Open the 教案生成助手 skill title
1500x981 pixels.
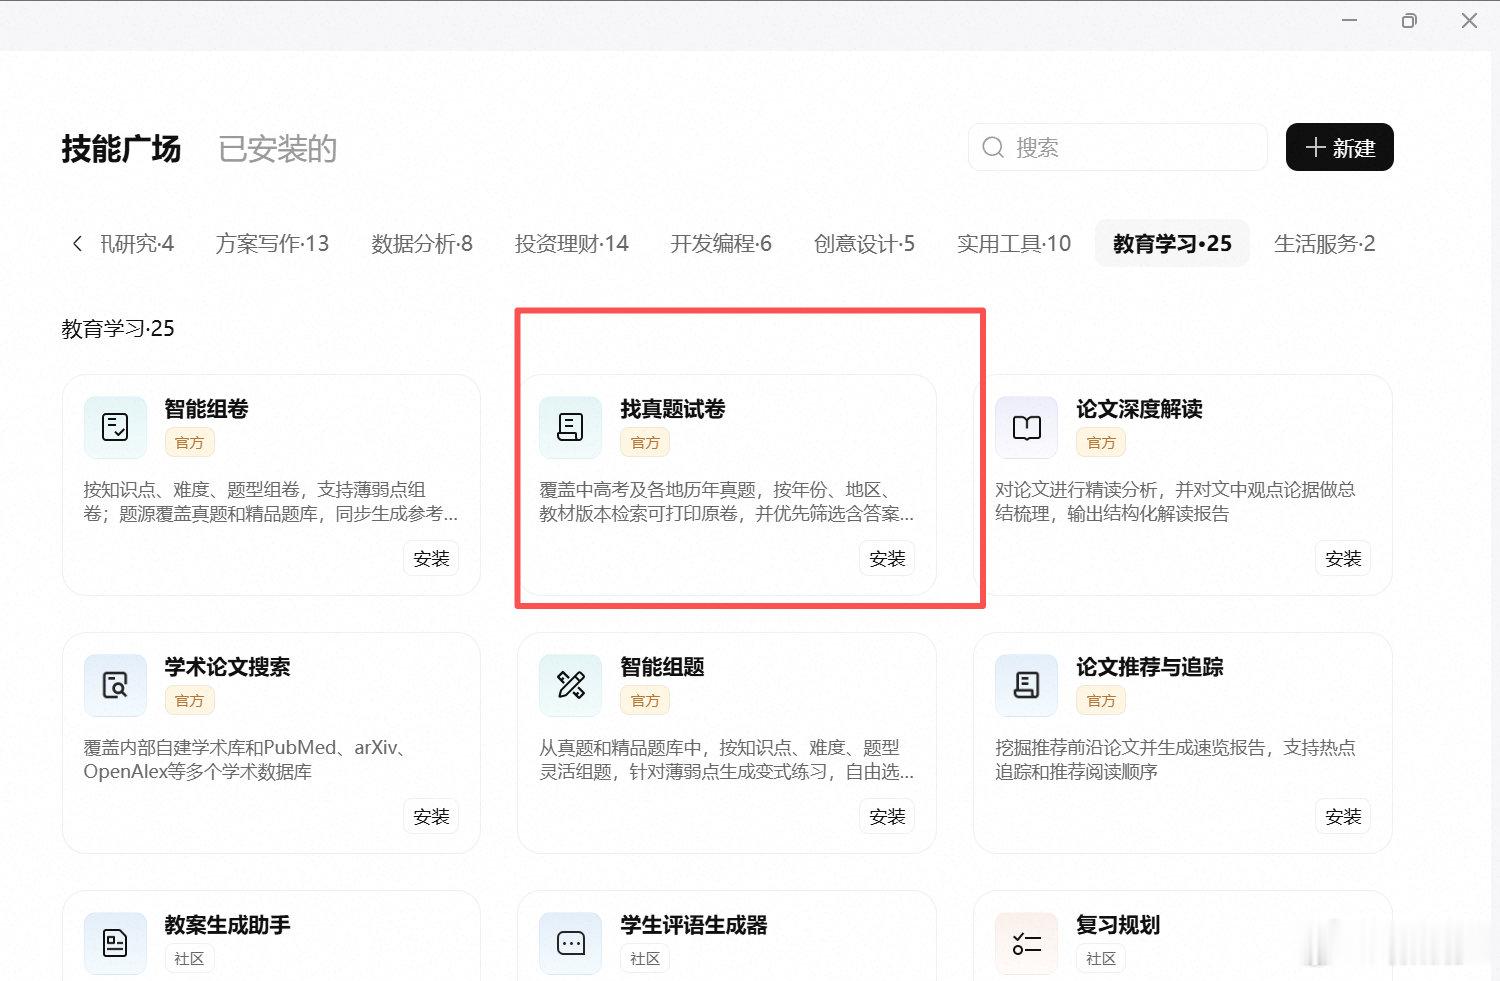coord(228,925)
